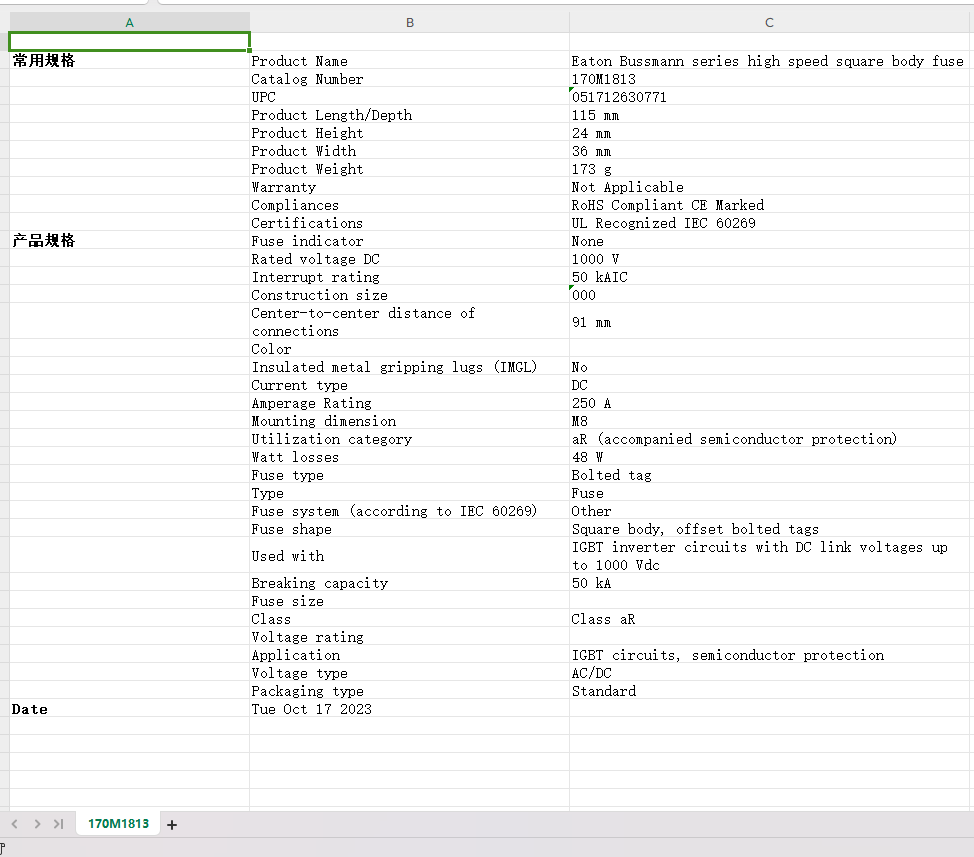Select the '产品规格' cell
Viewport: 974px width, 857px height.
click(129, 240)
